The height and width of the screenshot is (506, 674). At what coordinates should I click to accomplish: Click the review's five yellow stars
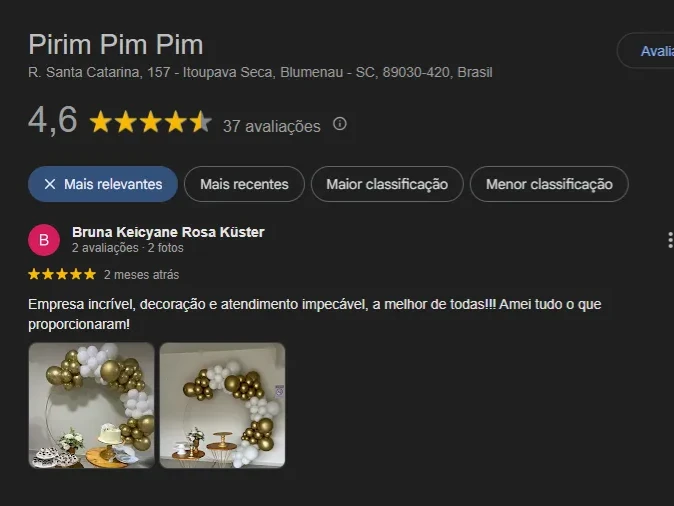62,274
